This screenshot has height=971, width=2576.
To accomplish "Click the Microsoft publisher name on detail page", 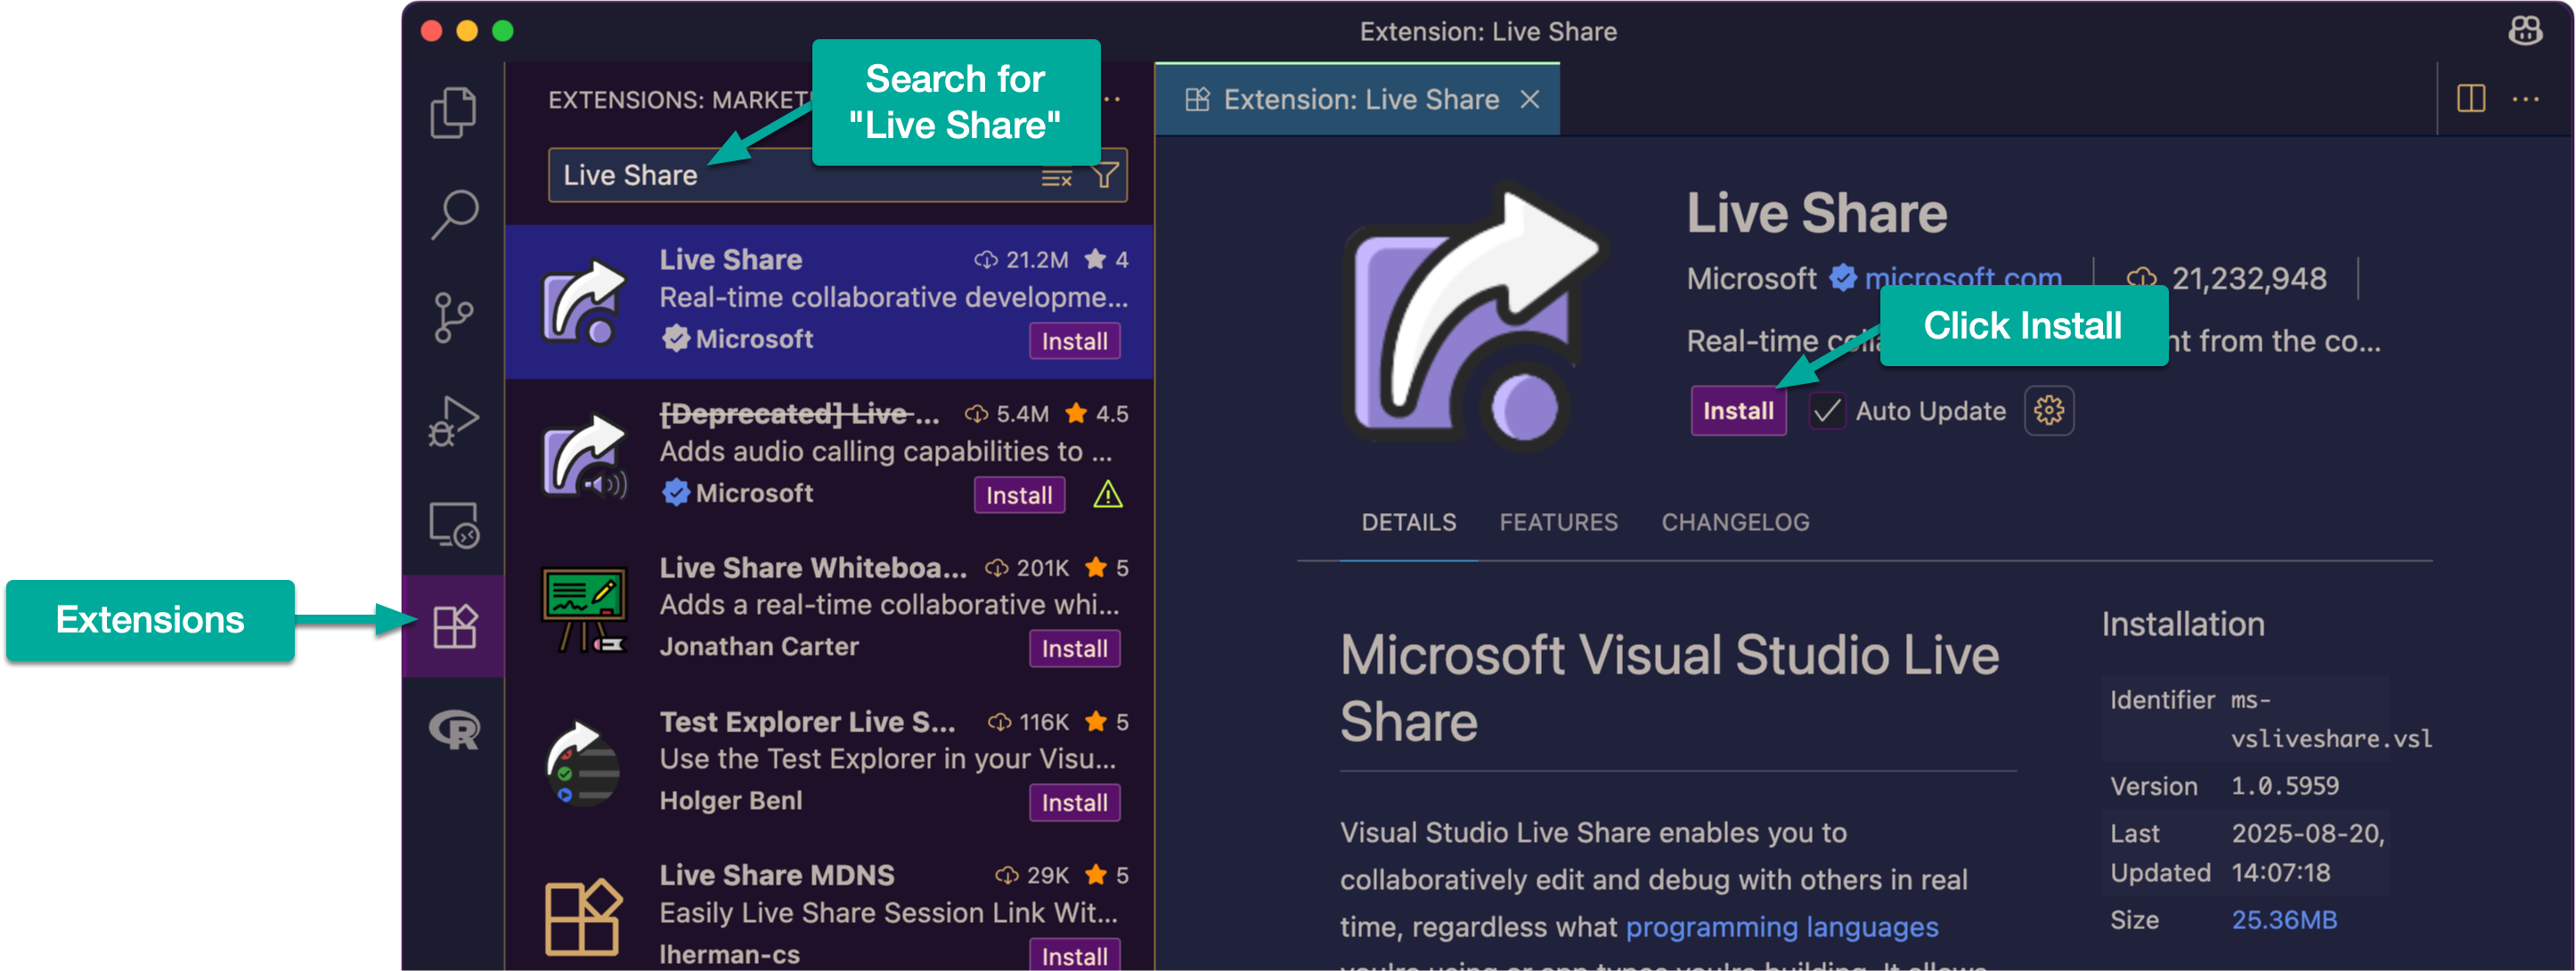I will 1751,278.
